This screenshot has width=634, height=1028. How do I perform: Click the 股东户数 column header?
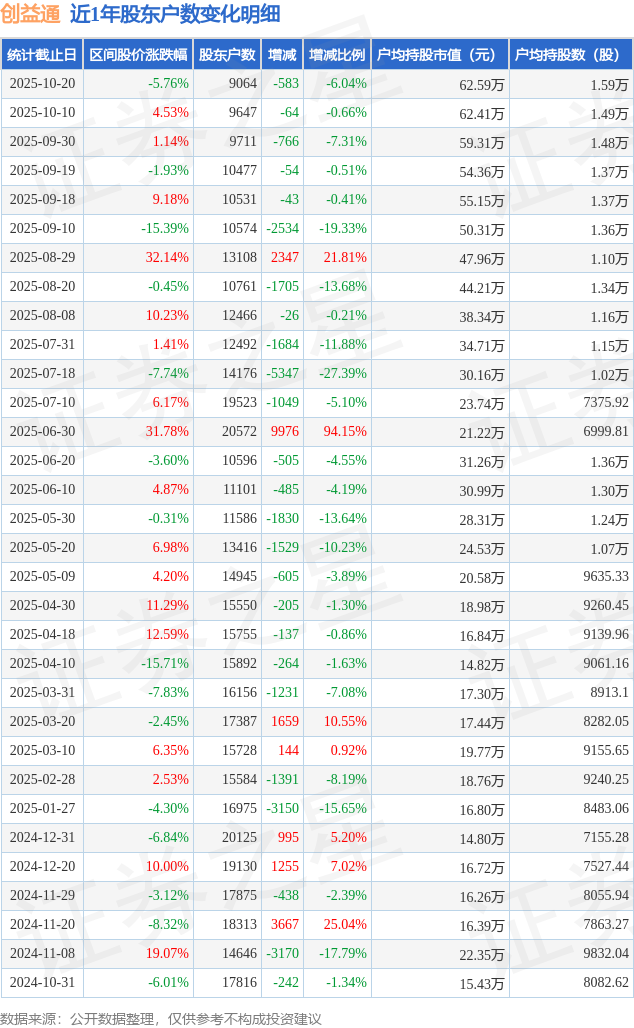tap(227, 55)
